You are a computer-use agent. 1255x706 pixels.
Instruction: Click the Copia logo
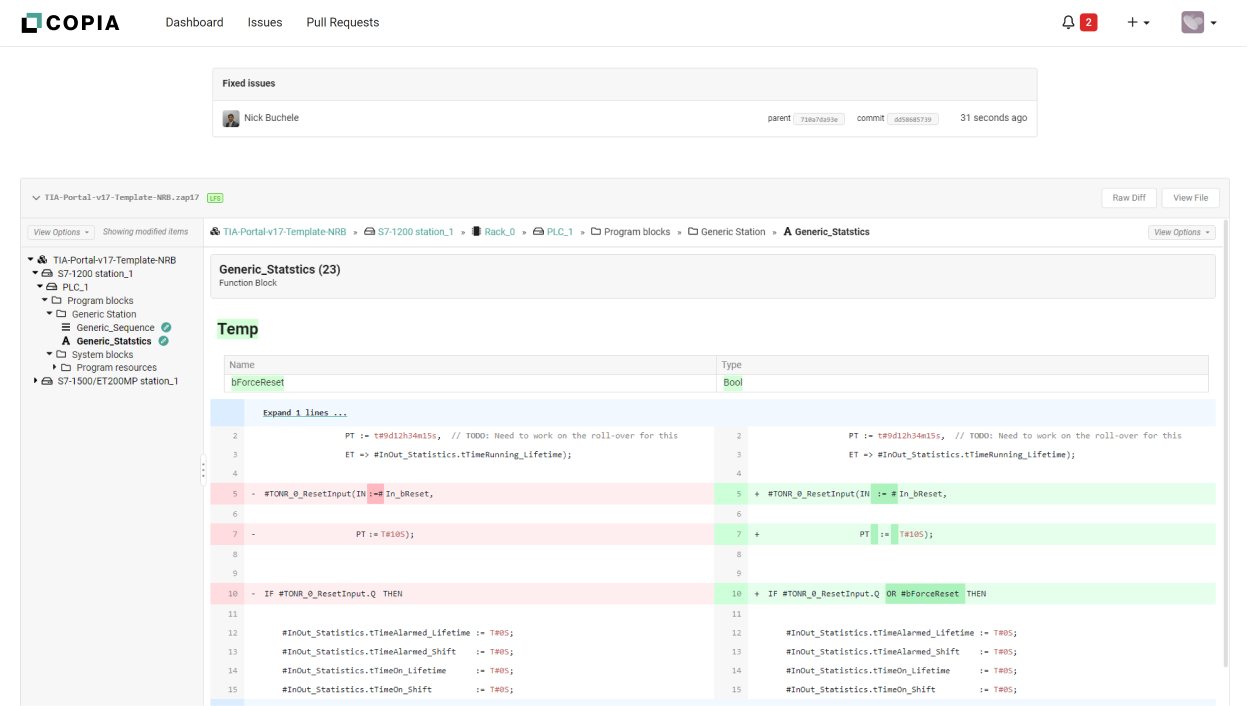coord(70,22)
